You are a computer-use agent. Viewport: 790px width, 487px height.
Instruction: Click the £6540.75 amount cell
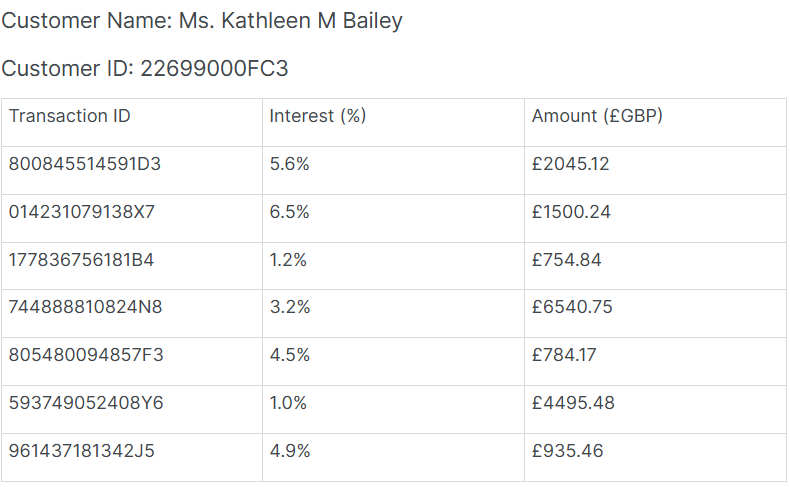click(572, 308)
